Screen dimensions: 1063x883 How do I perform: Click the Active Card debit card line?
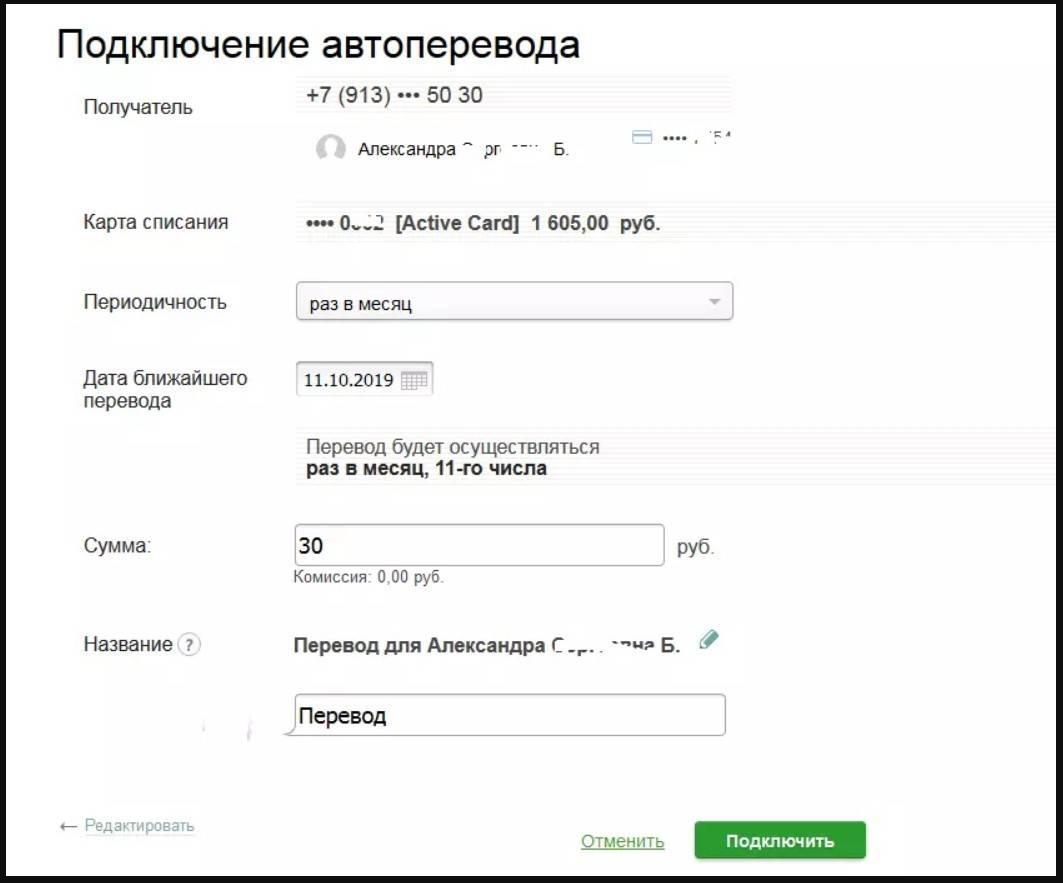pos(483,224)
